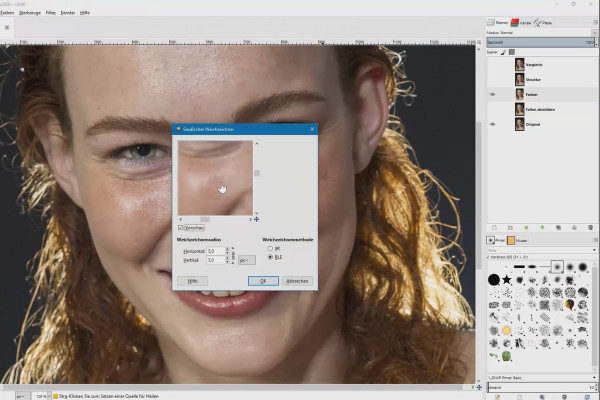600x400 pixels.
Task: Click the Deckkraft opacity slider
Action: (540, 42)
